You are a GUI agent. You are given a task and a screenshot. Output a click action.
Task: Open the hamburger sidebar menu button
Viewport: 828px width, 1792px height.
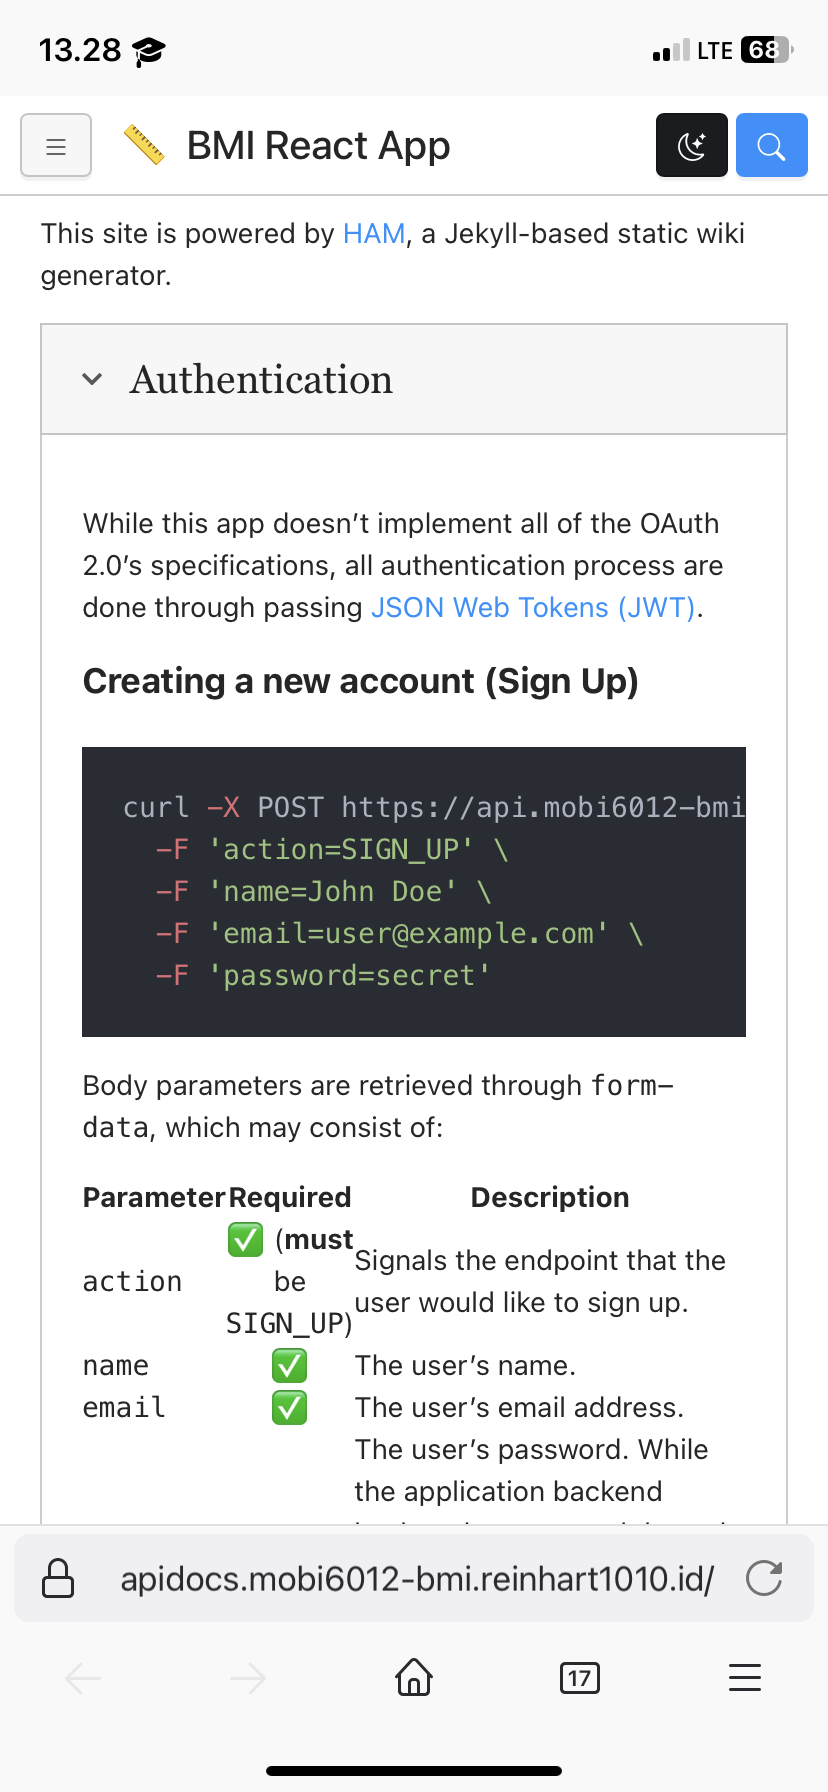click(56, 146)
